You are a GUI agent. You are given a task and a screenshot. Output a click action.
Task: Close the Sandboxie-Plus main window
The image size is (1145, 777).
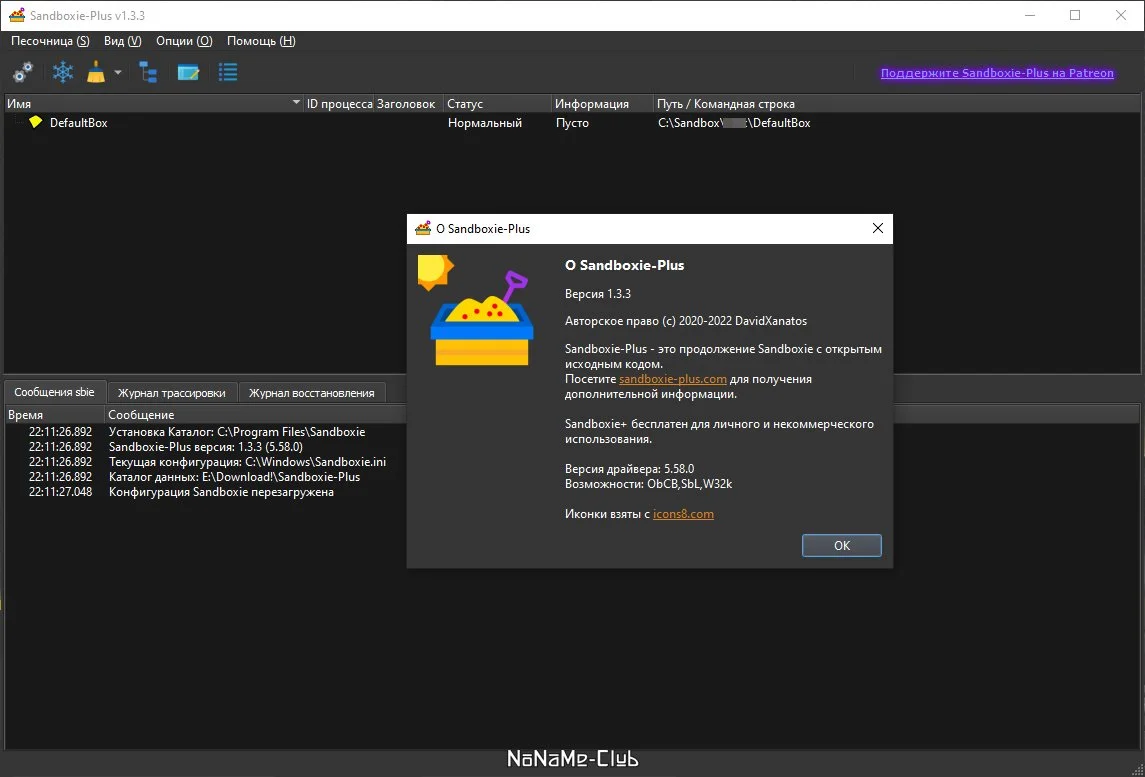(1121, 15)
